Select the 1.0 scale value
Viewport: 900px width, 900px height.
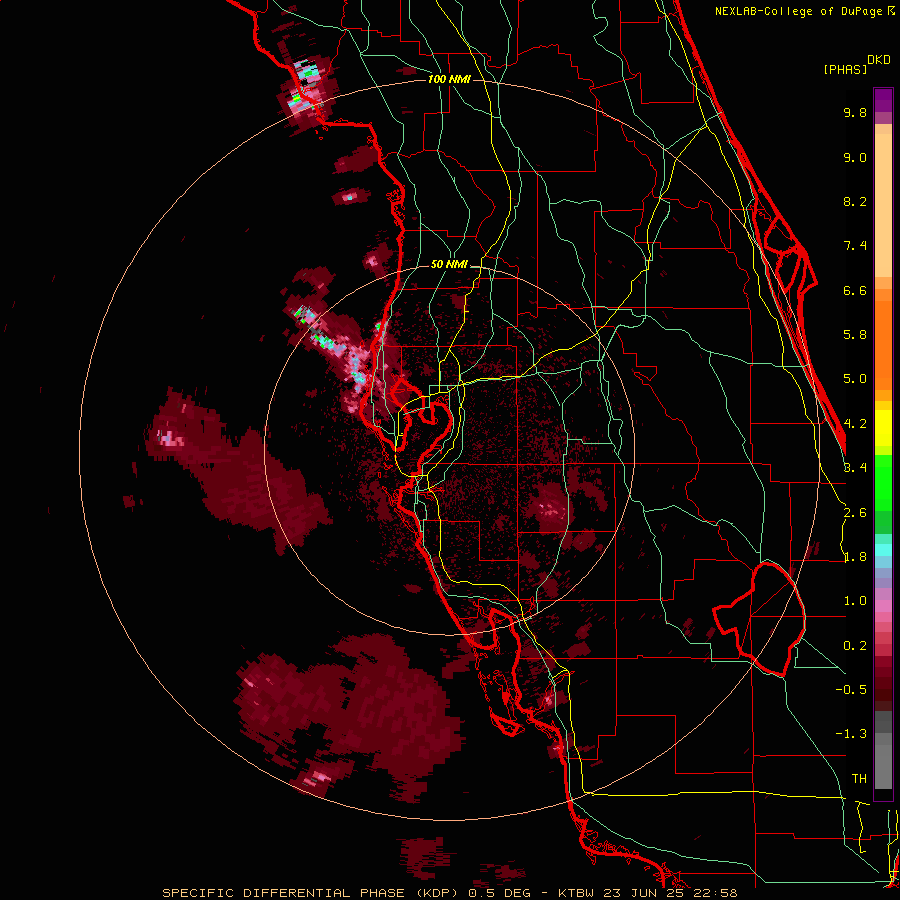pos(855,601)
